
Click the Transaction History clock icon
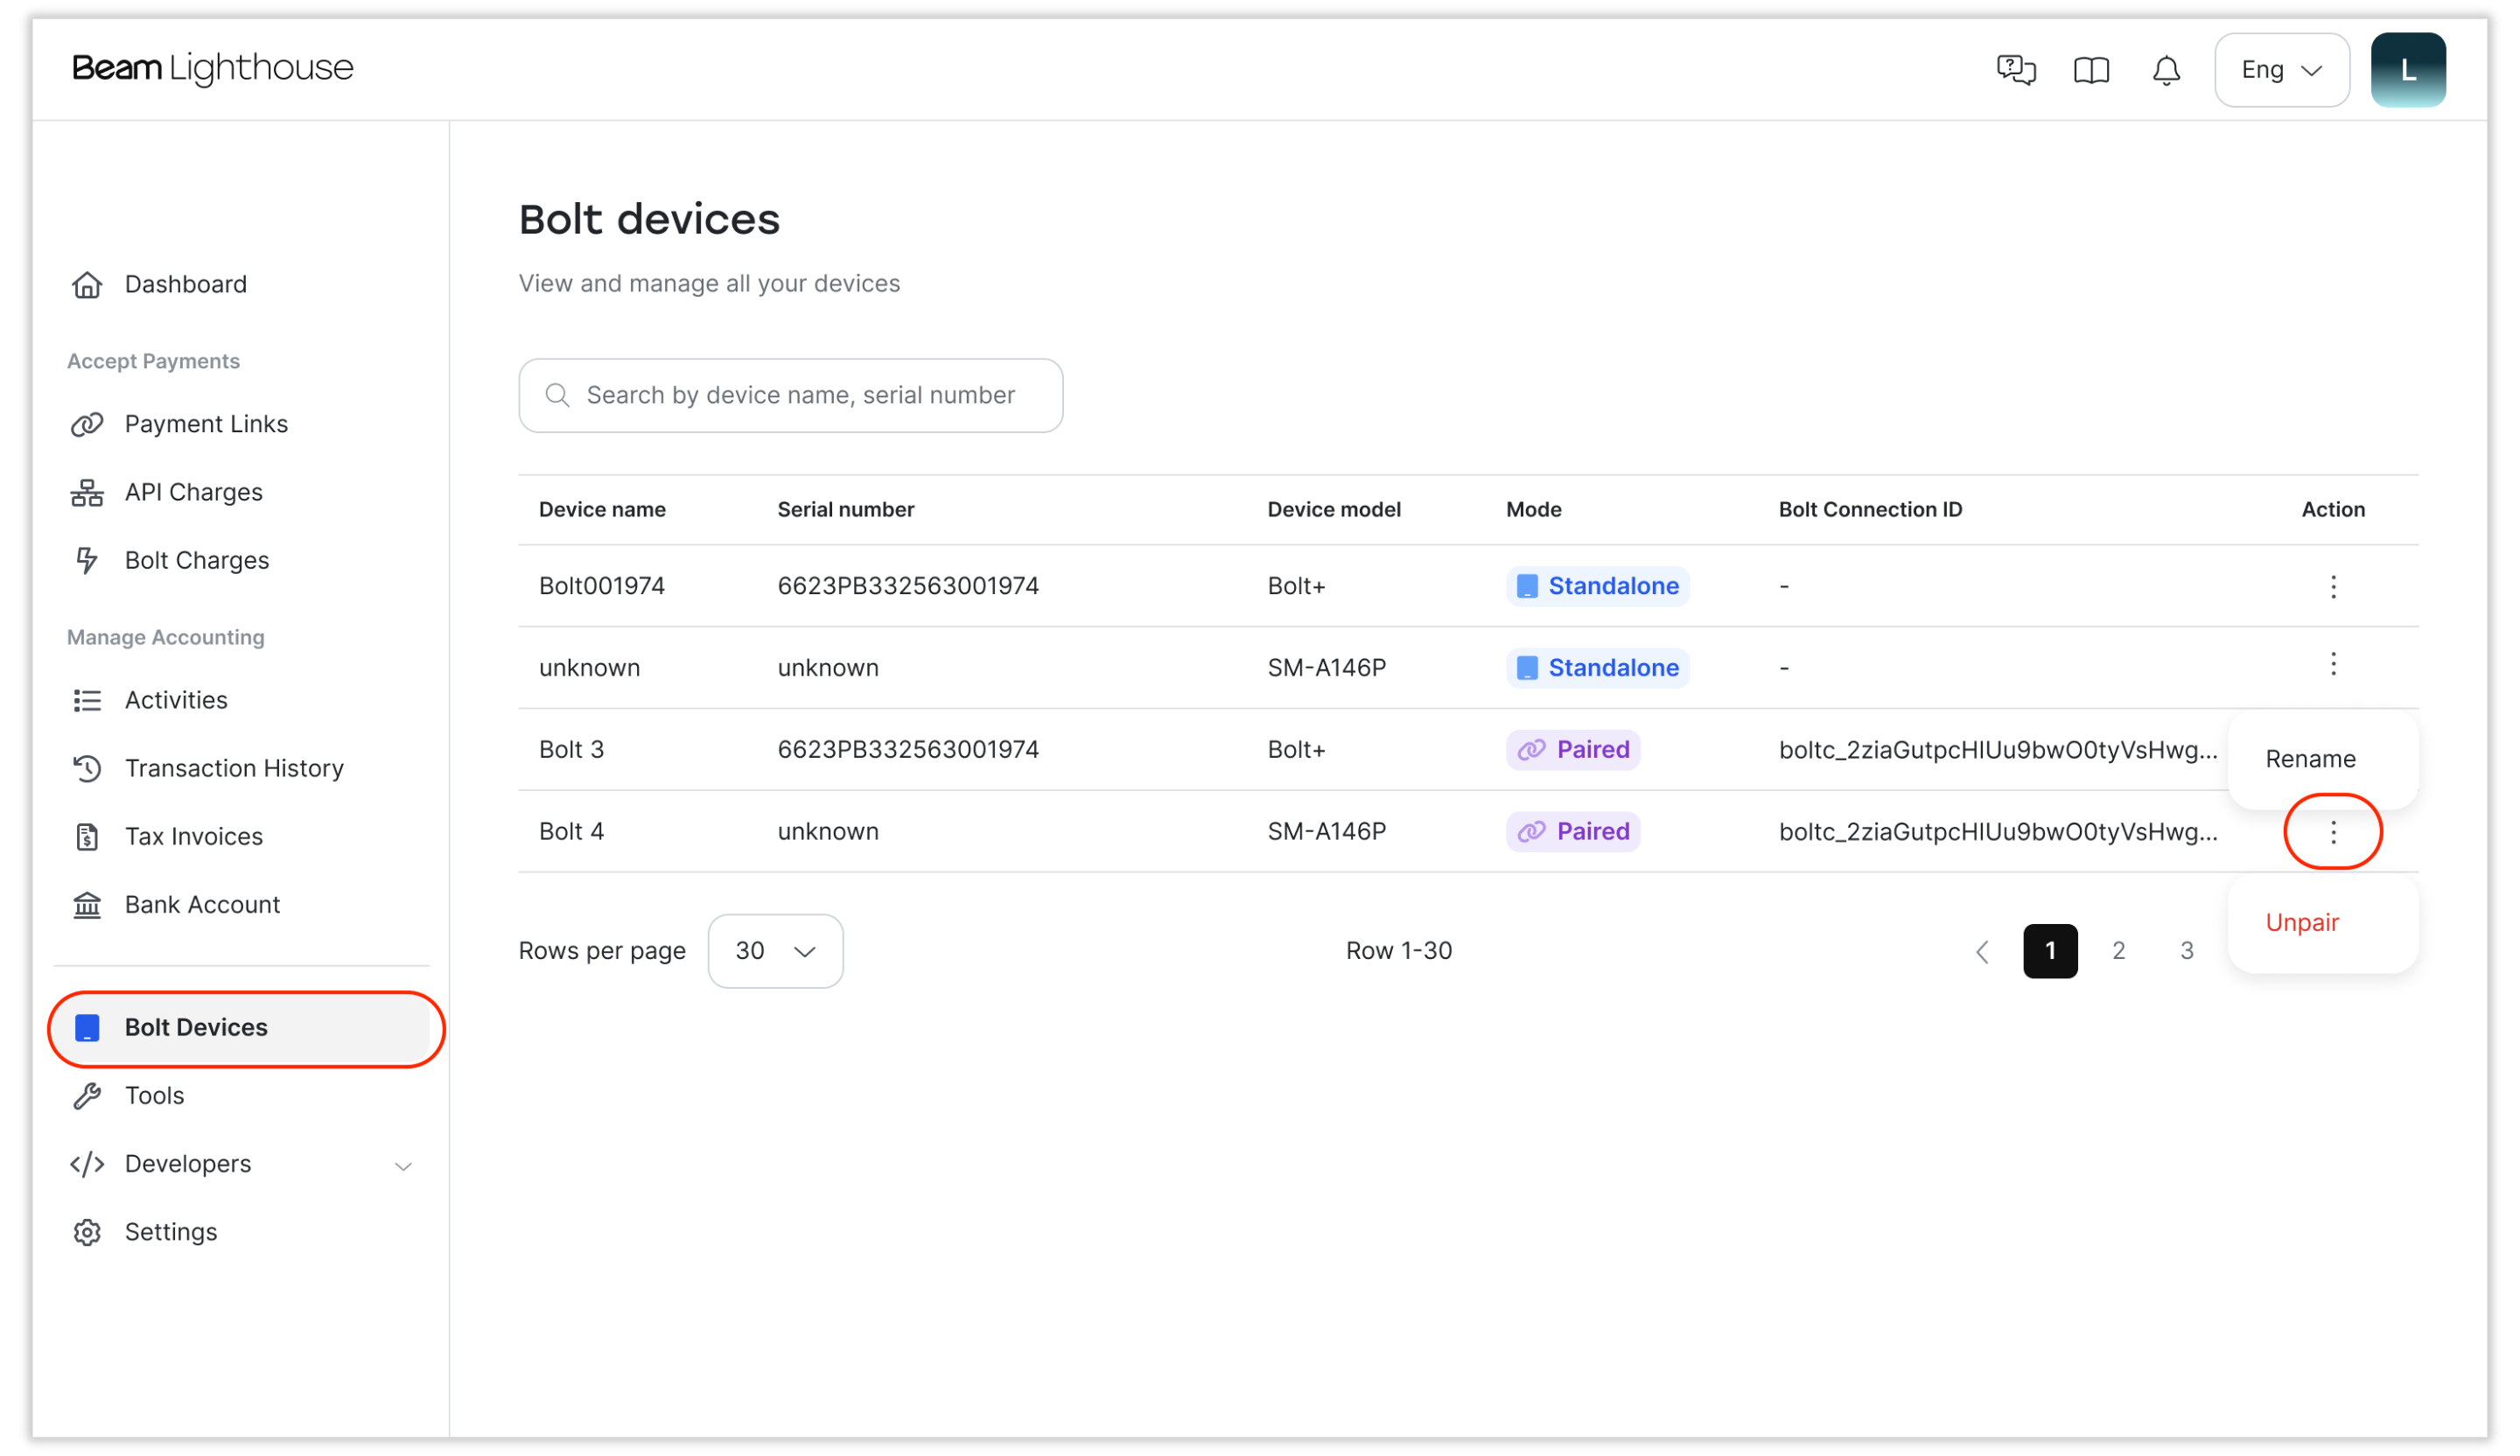coord(87,768)
